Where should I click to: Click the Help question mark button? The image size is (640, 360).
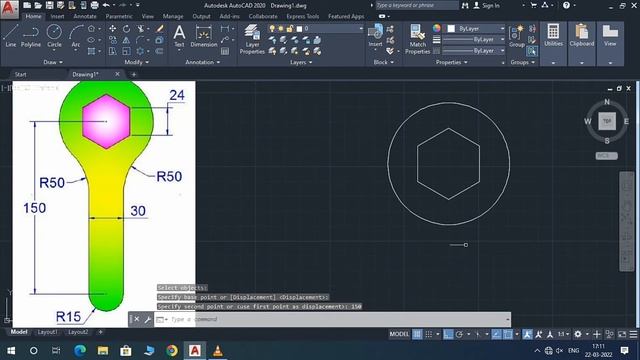566,5
